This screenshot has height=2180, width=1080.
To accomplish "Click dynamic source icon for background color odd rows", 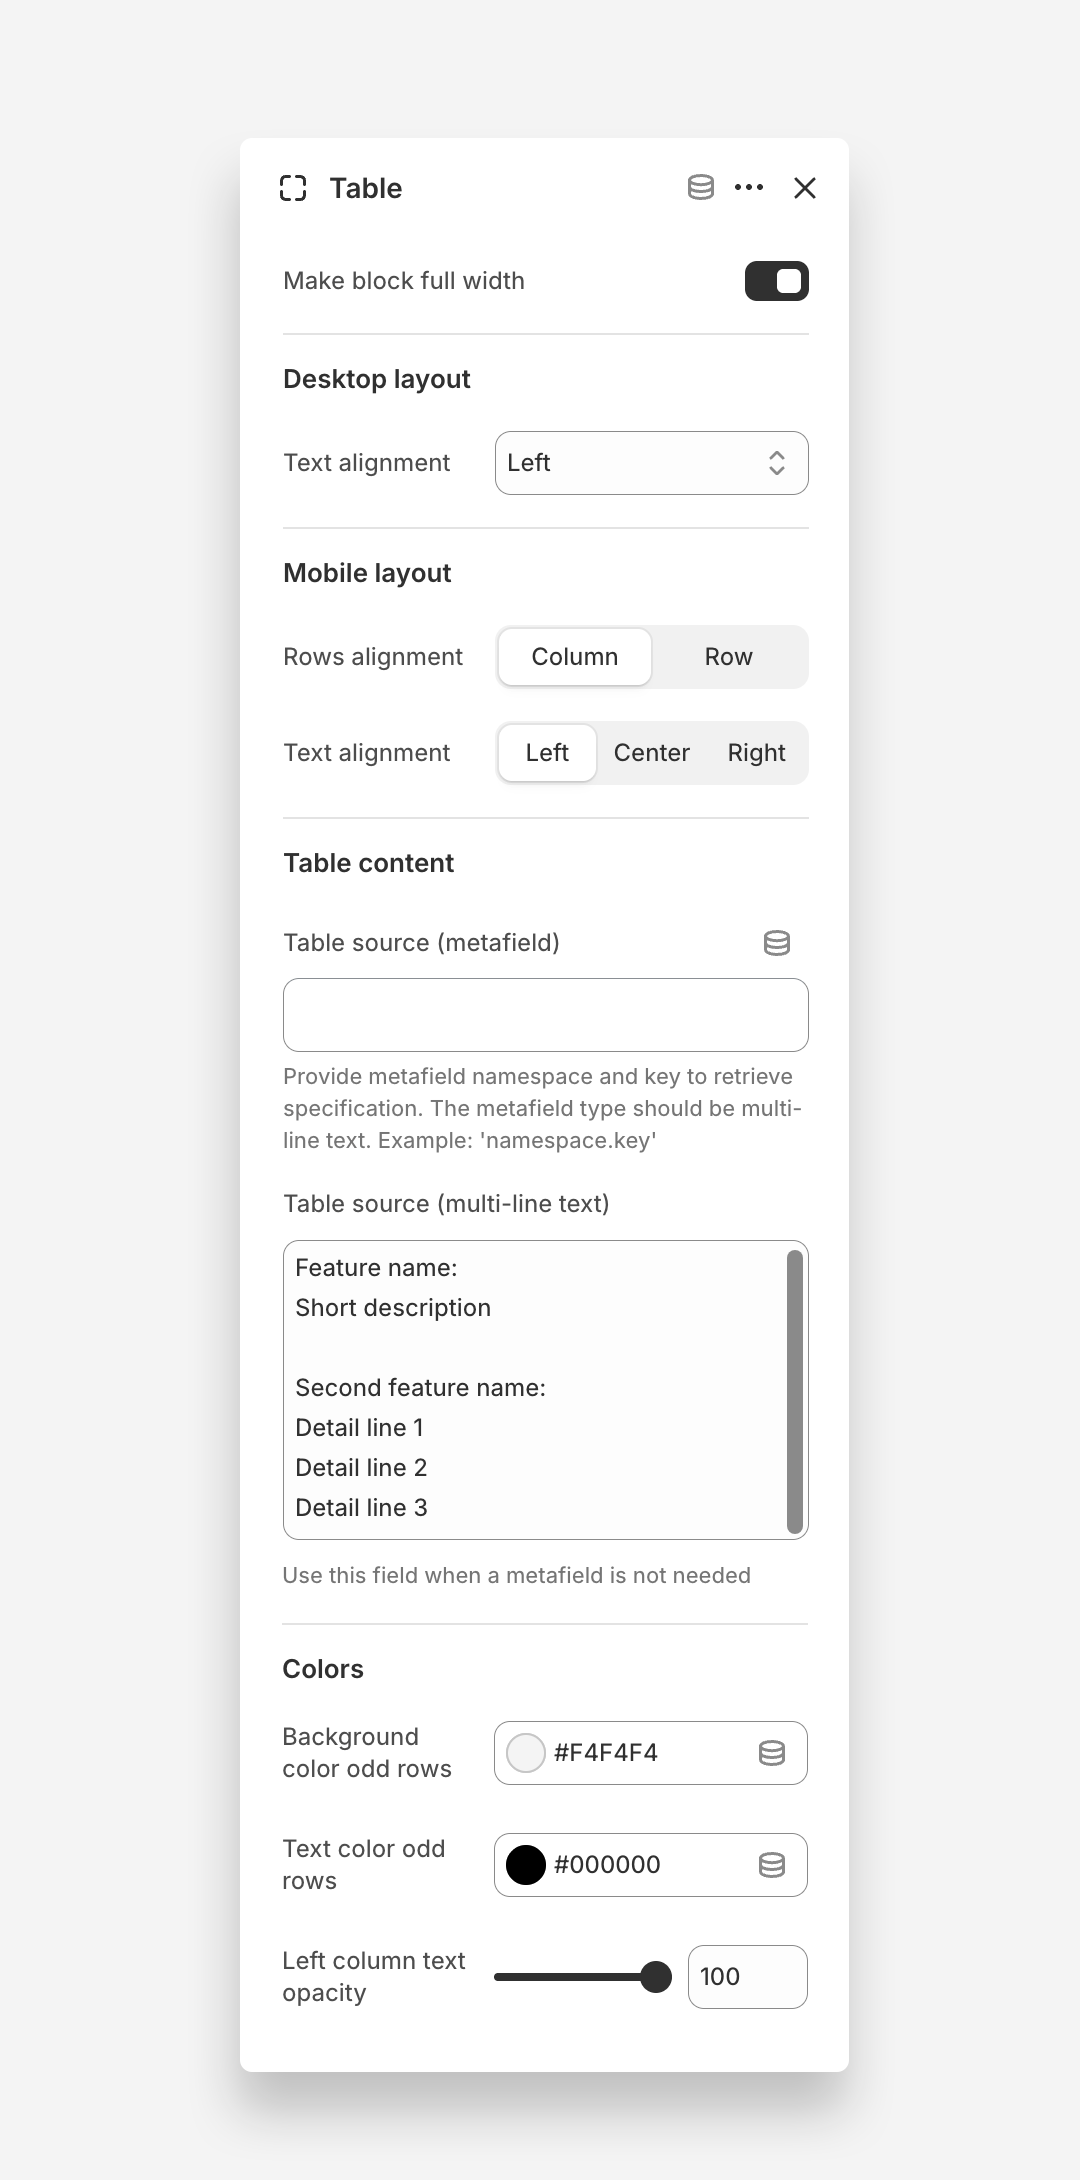I will pyautogui.click(x=772, y=1753).
